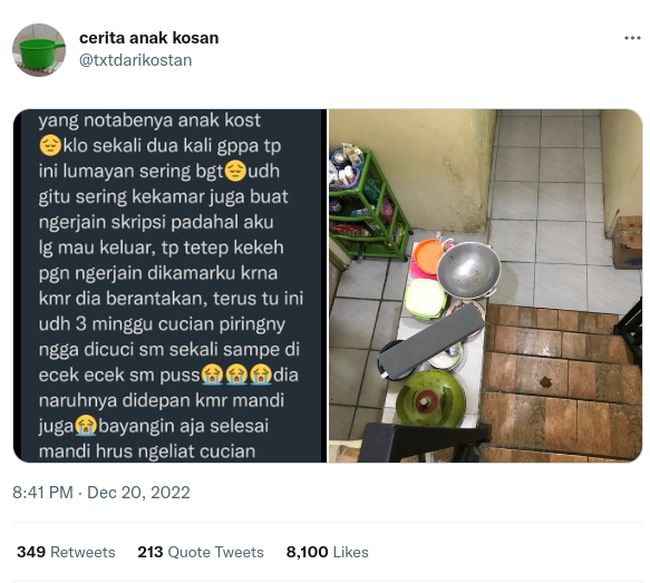650x583 pixels.
Task: Open the cerita anak kosan profile name
Action: [149, 38]
